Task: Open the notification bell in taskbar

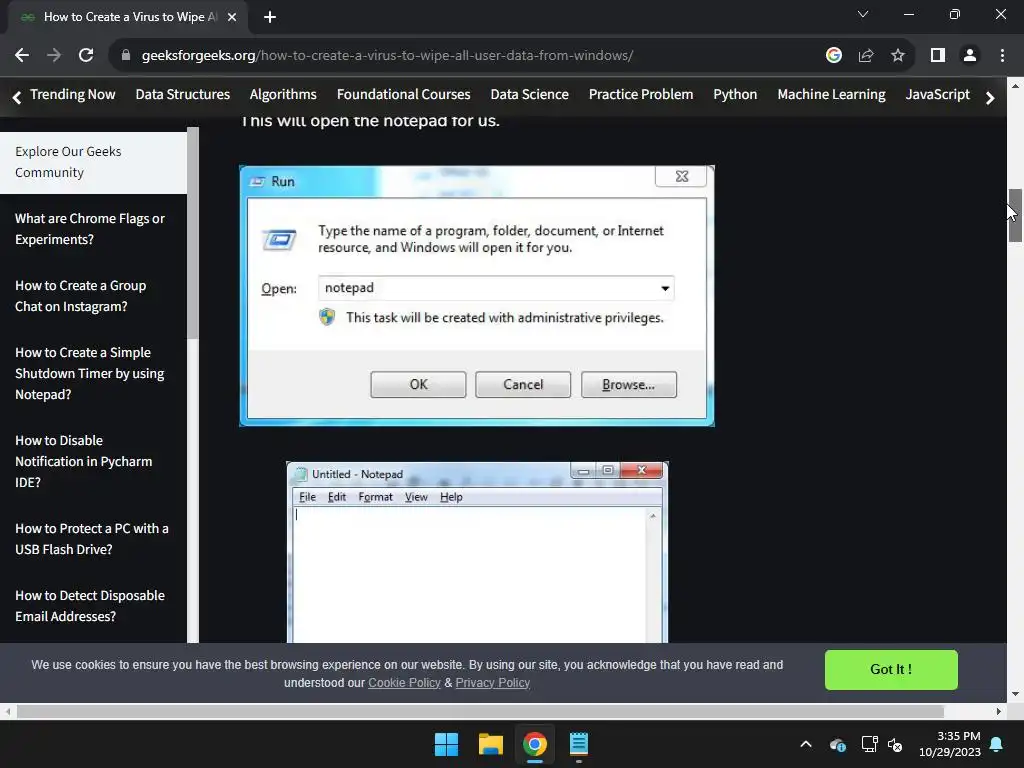Action: 997,744
